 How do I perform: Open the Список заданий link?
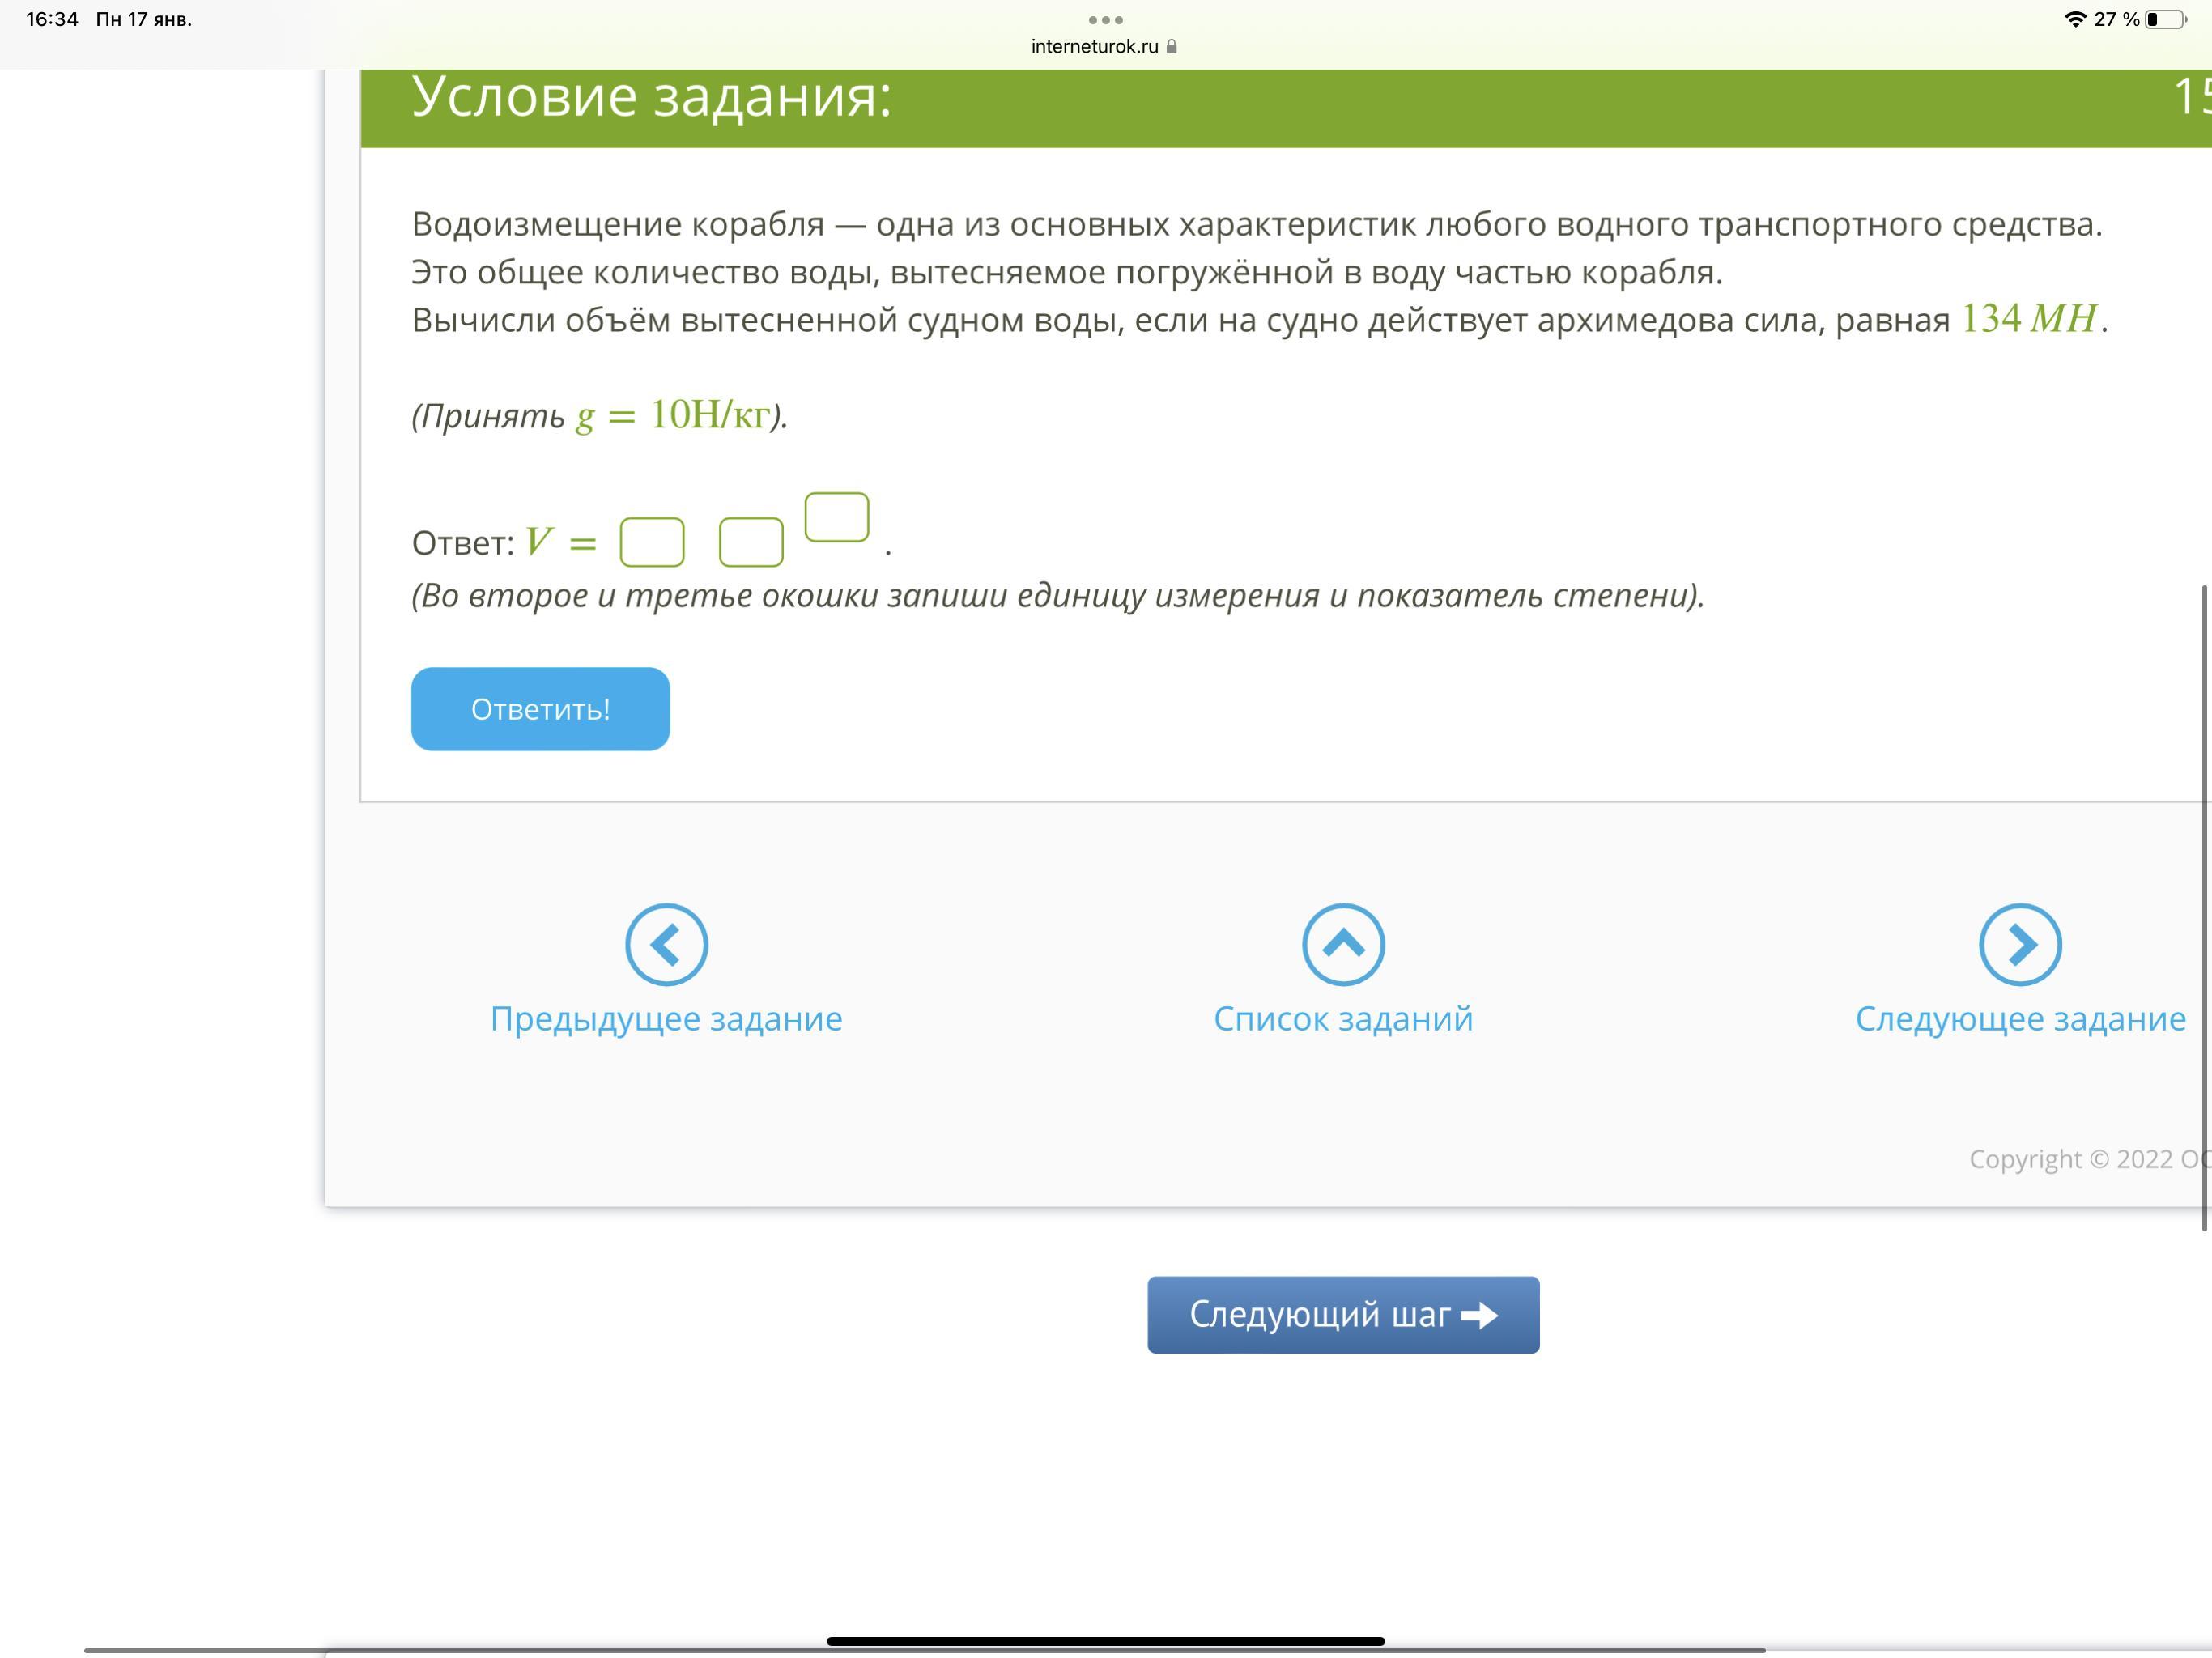1343,1019
